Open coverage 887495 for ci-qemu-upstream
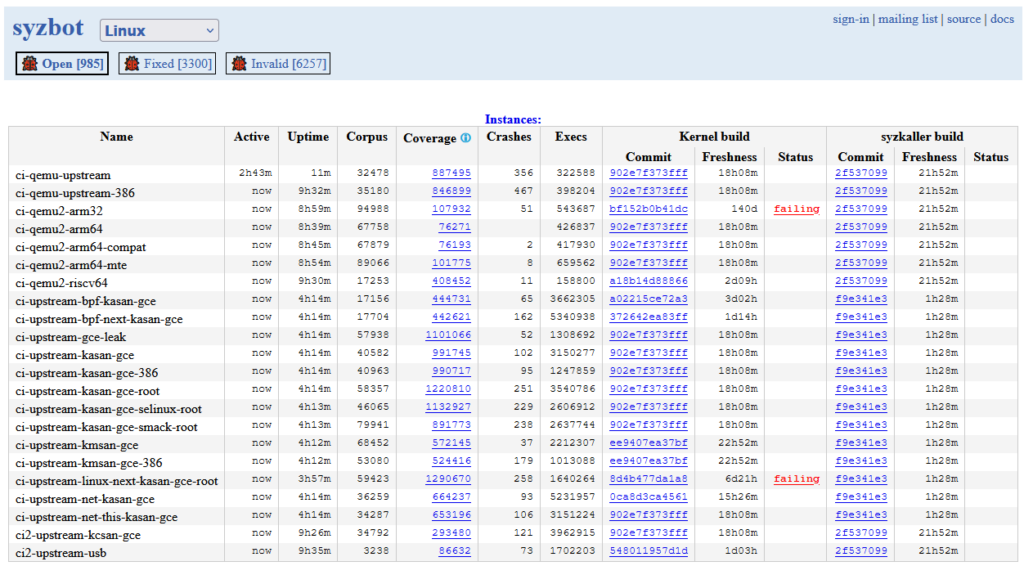This screenshot has height=566, width=1024. click(x=451, y=173)
